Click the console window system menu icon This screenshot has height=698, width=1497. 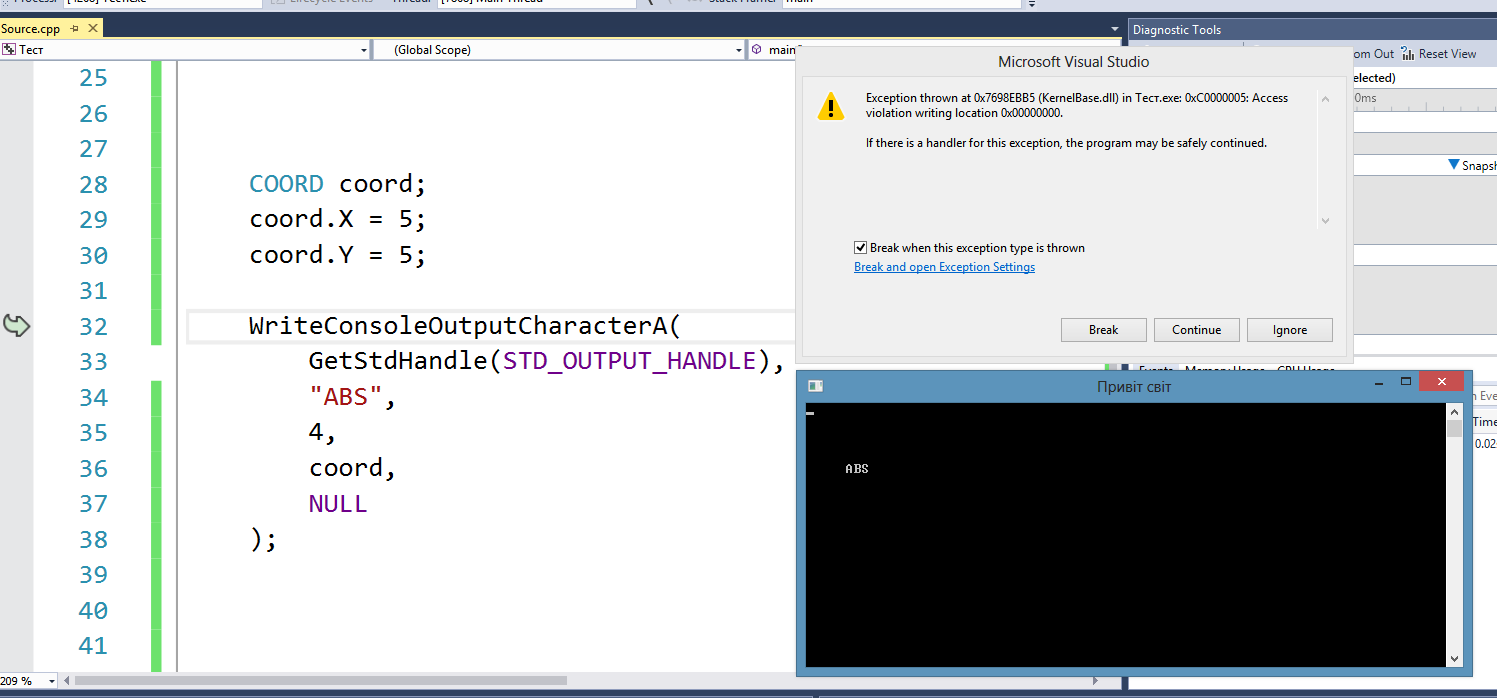[x=816, y=386]
